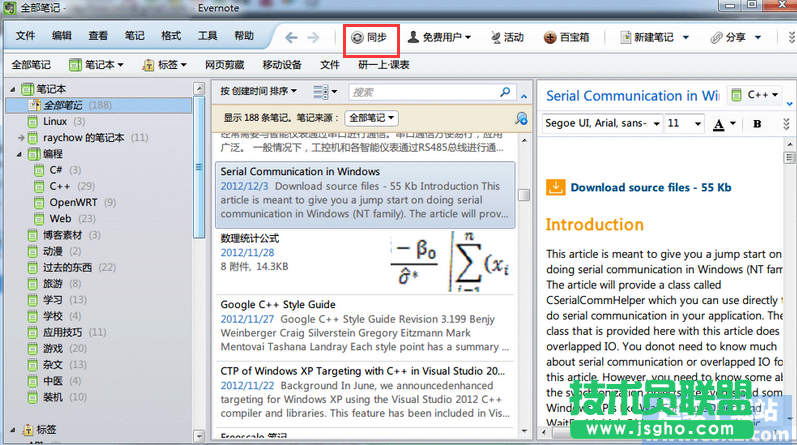Open the 免费用户 account dropdown
The image size is (797, 445).
439,38
